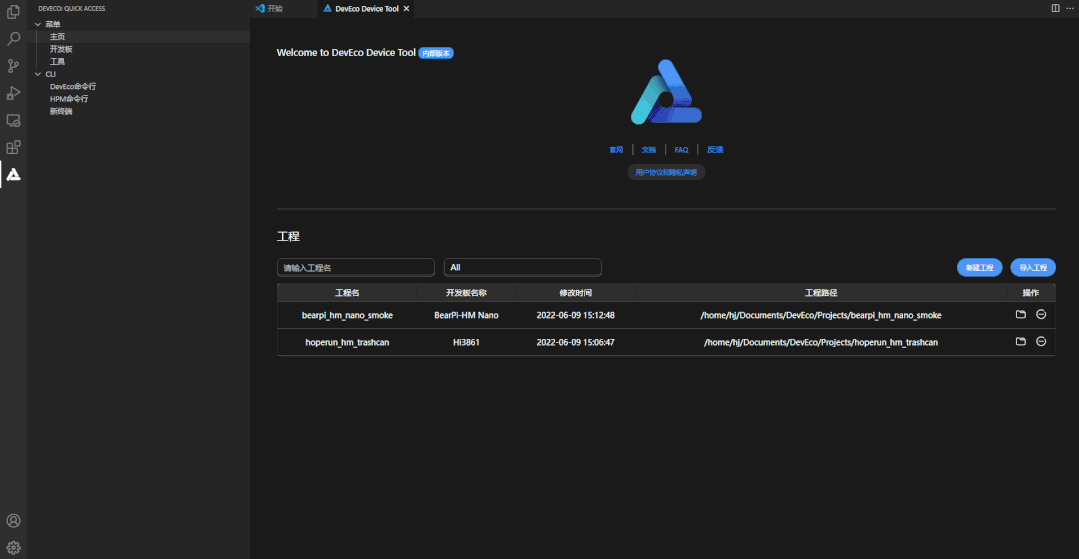Viewport: 1079px width, 559px height.
Task: Open Run and Debug view icon
Action: (13, 93)
